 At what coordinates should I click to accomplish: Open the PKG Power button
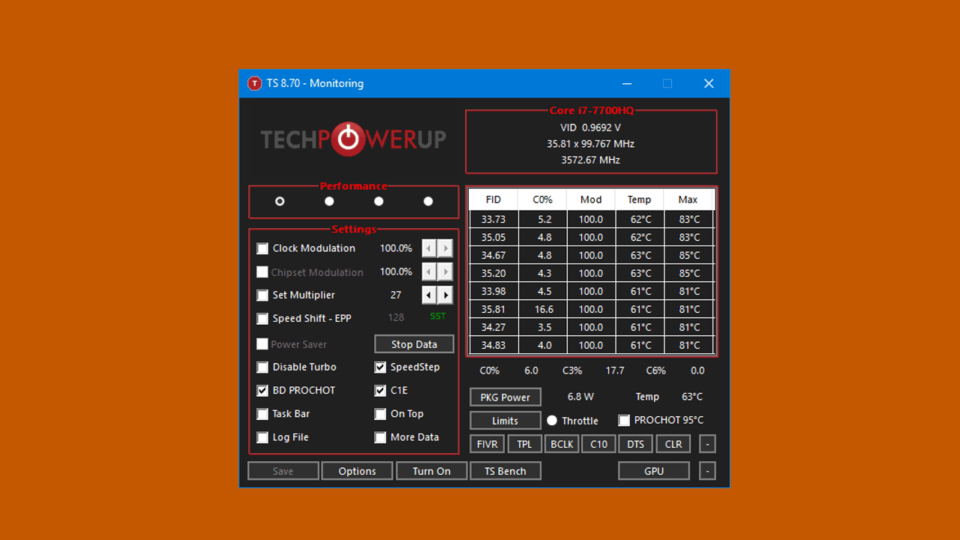505,397
